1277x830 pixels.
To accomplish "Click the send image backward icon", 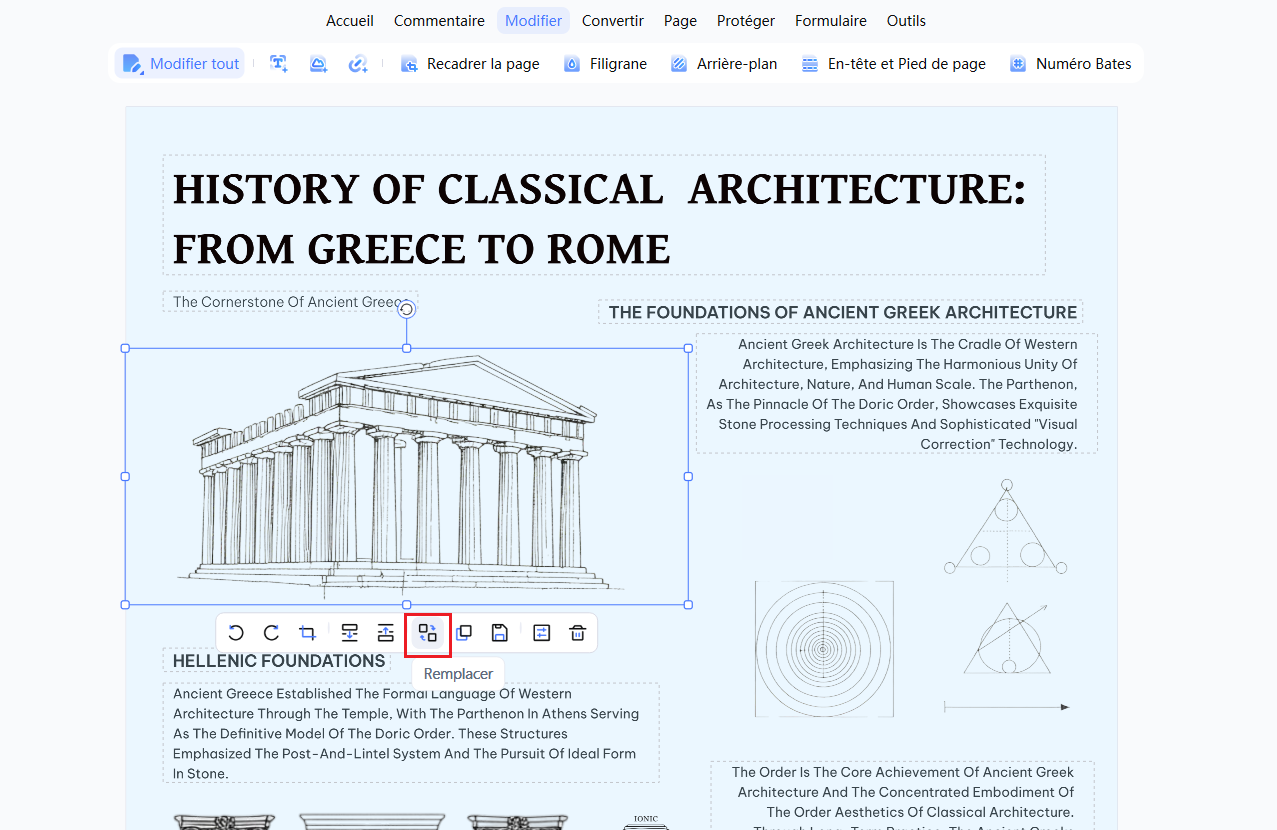I will pyautogui.click(x=350, y=633).
